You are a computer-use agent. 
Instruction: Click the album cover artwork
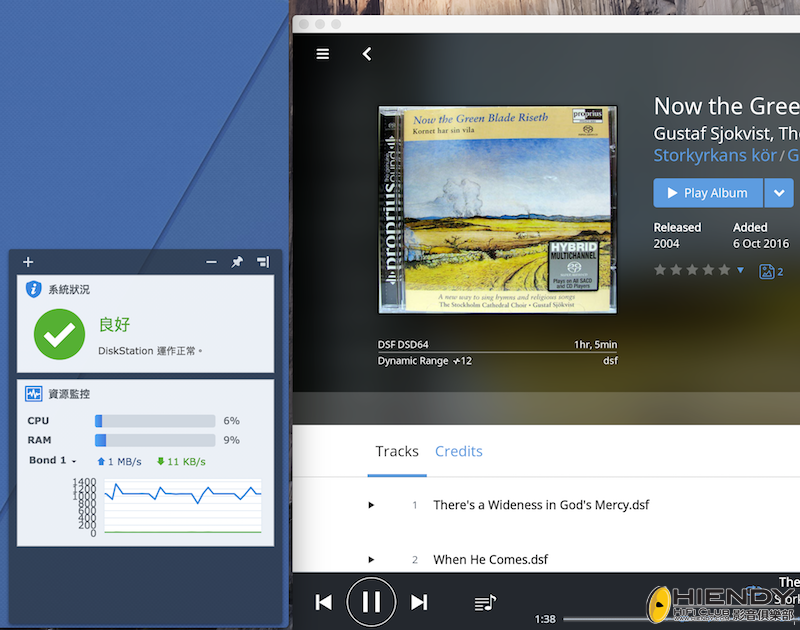coord(497,210)
